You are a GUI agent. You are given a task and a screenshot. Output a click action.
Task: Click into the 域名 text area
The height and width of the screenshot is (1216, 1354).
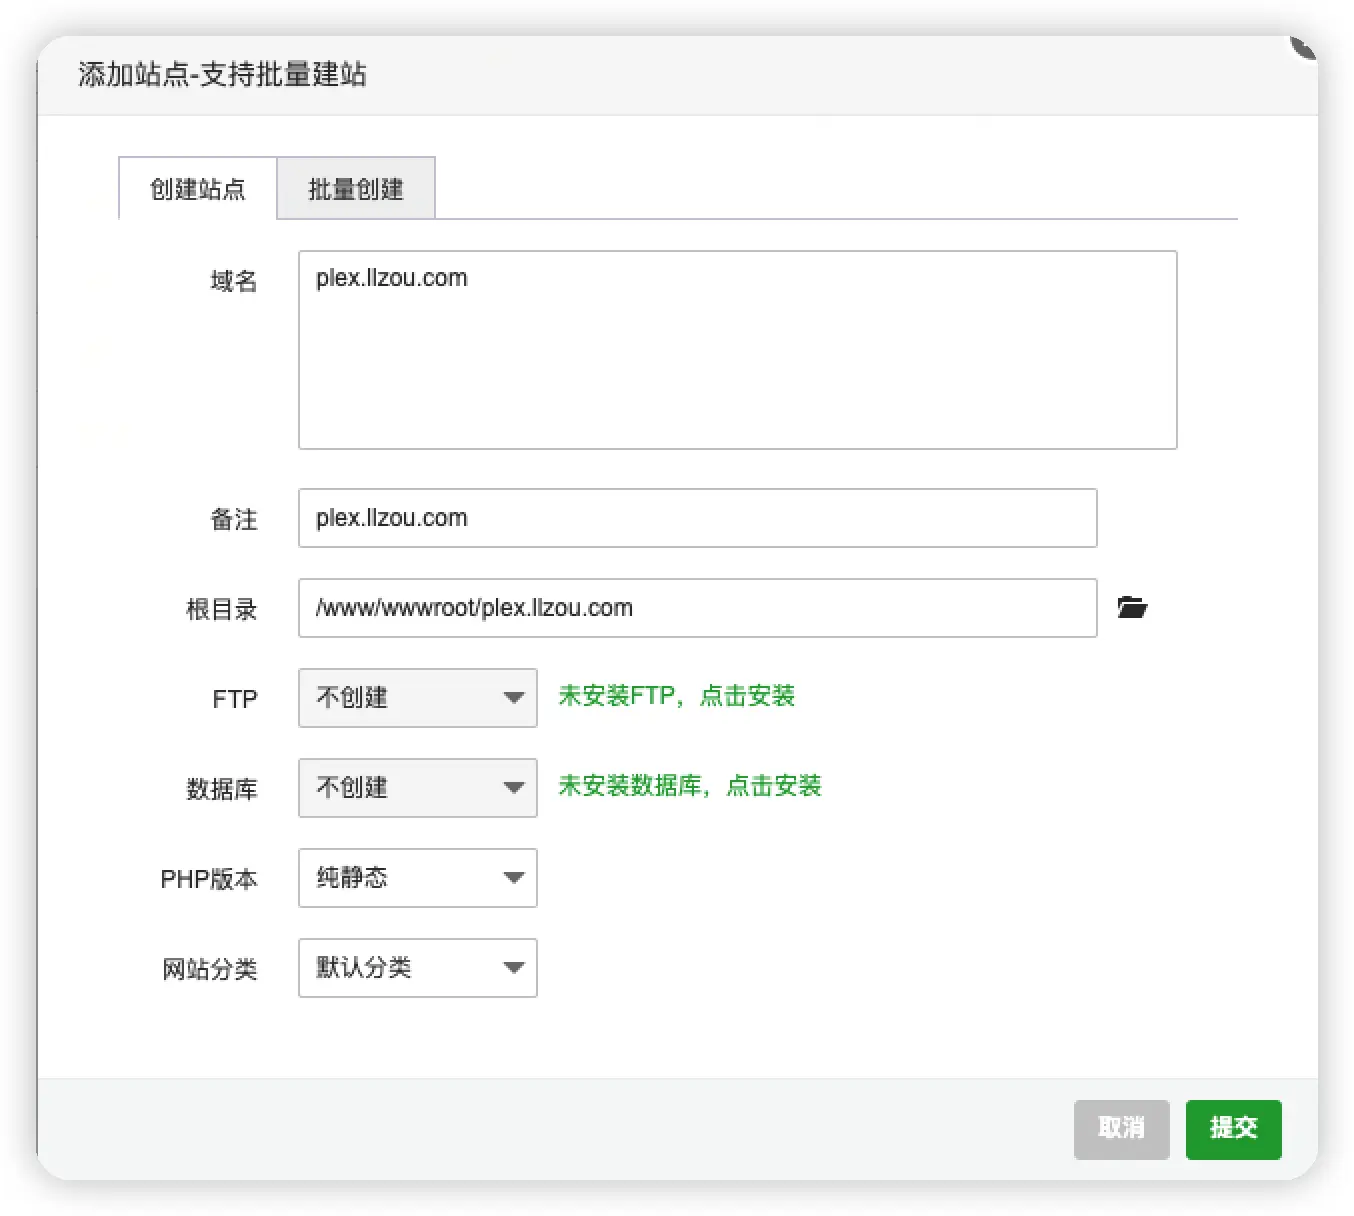738,350
